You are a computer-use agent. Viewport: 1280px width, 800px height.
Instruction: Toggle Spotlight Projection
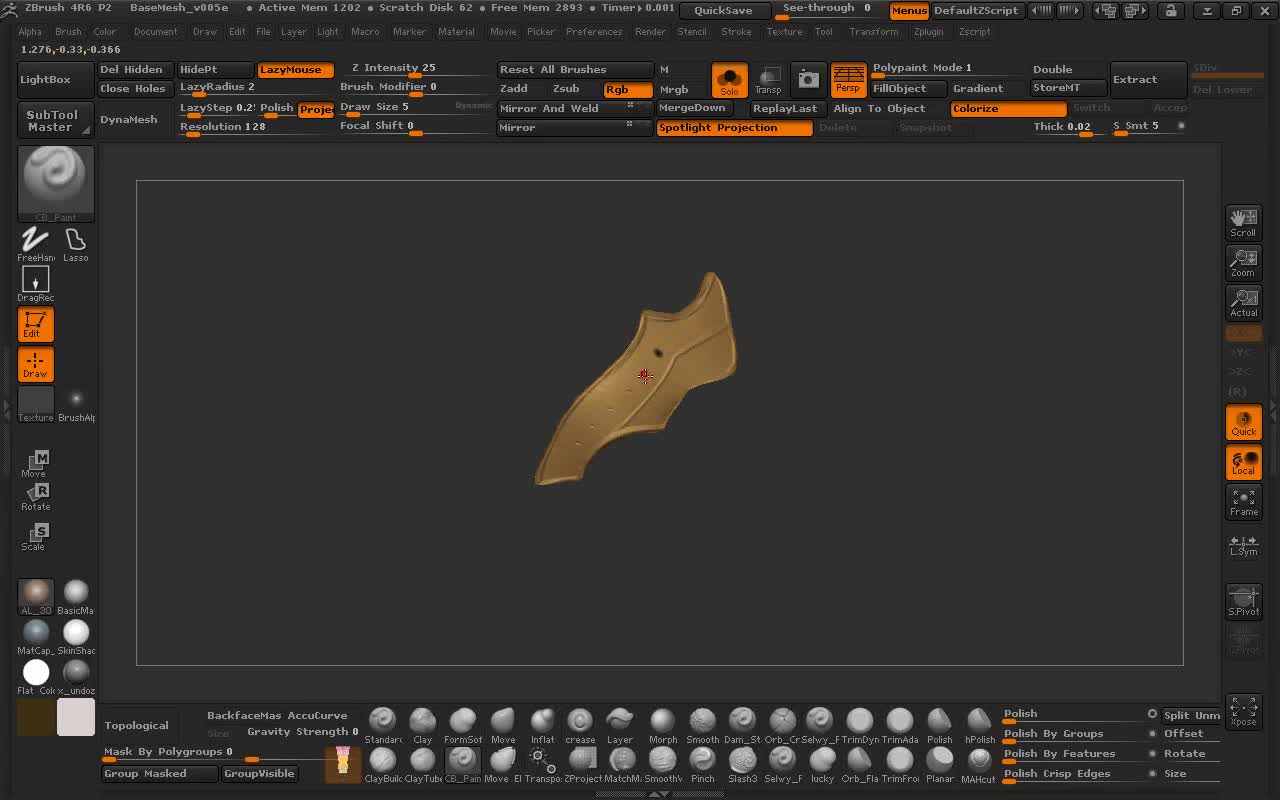pyautogui.click(x=734, y=128)
